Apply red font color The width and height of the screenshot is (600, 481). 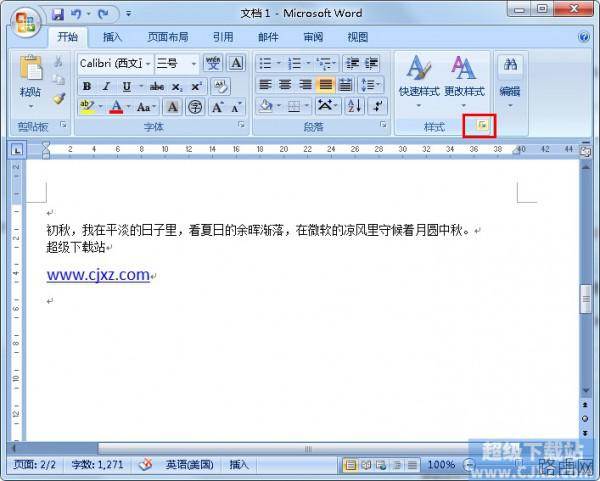(116, 107)
